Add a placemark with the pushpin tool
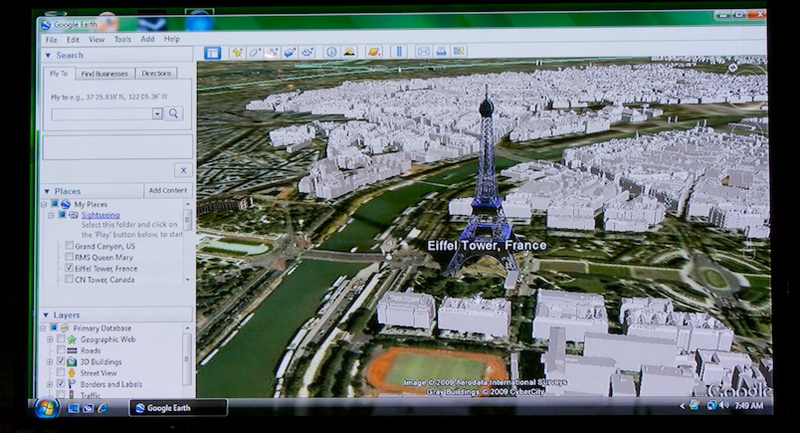The width and height of the screenshot is (800, 433). (237, 53)
